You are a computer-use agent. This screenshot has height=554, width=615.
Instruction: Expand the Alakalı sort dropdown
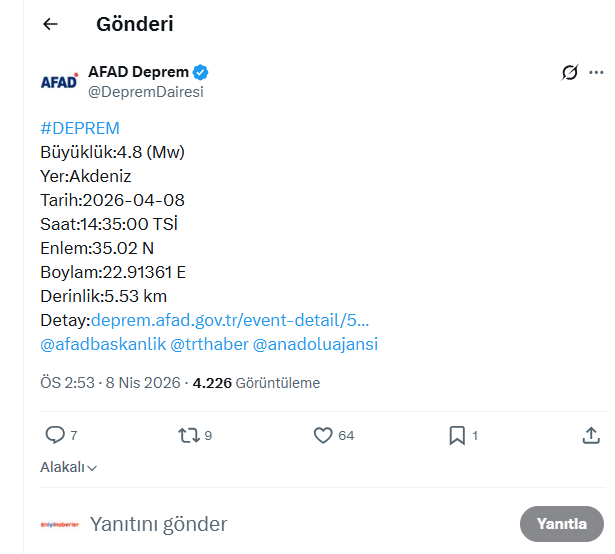tap(68, 467)
